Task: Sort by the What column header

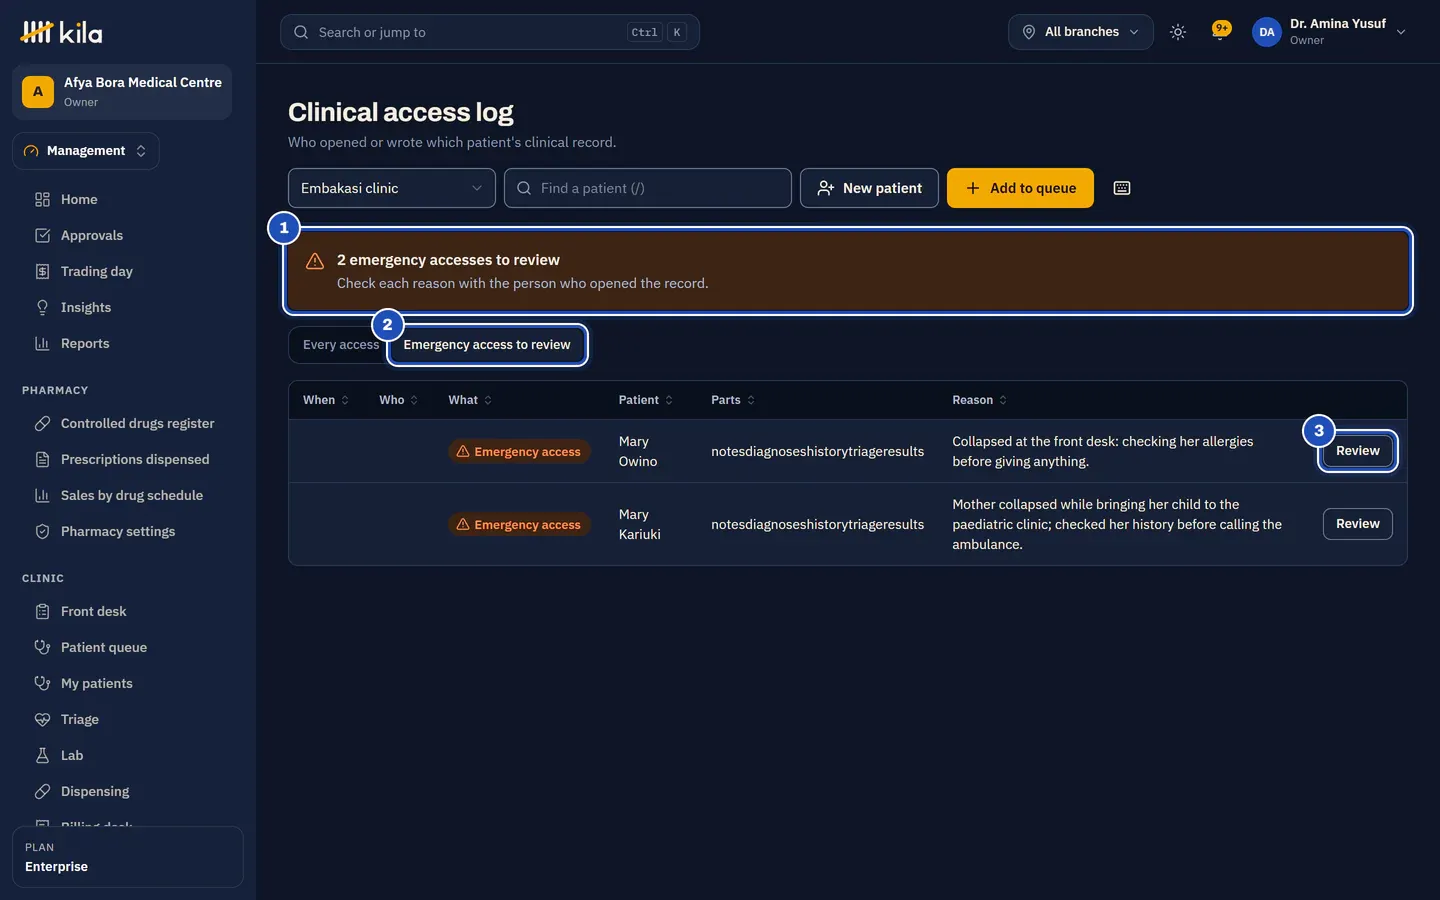Action: click(470, 400)
